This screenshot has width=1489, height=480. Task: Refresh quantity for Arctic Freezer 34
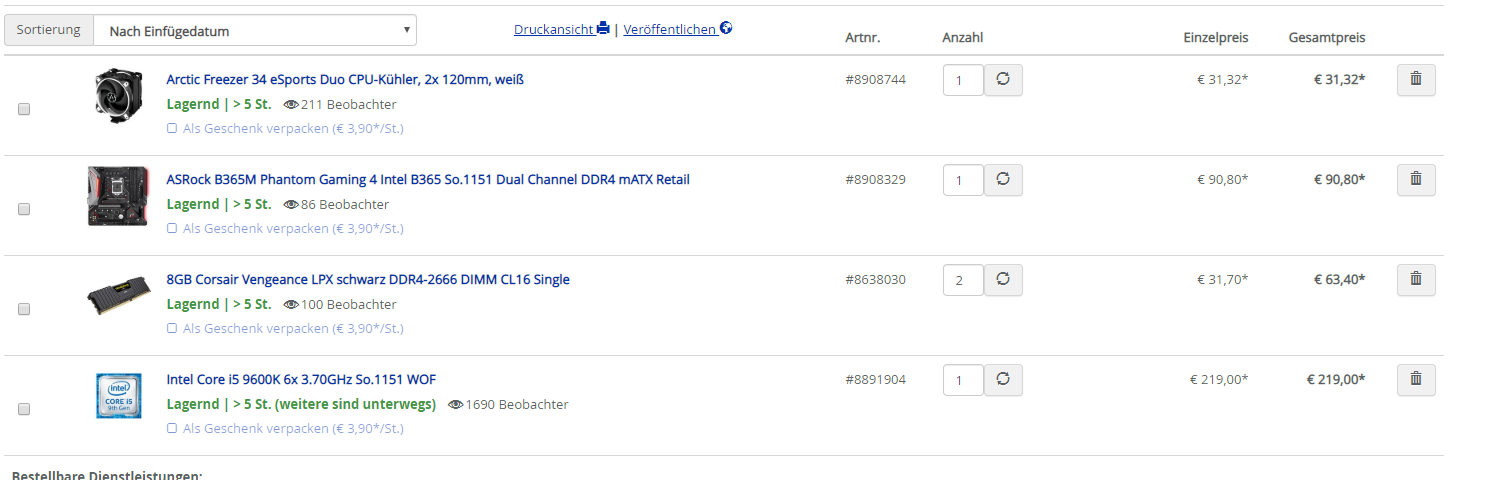[1003, 80]
